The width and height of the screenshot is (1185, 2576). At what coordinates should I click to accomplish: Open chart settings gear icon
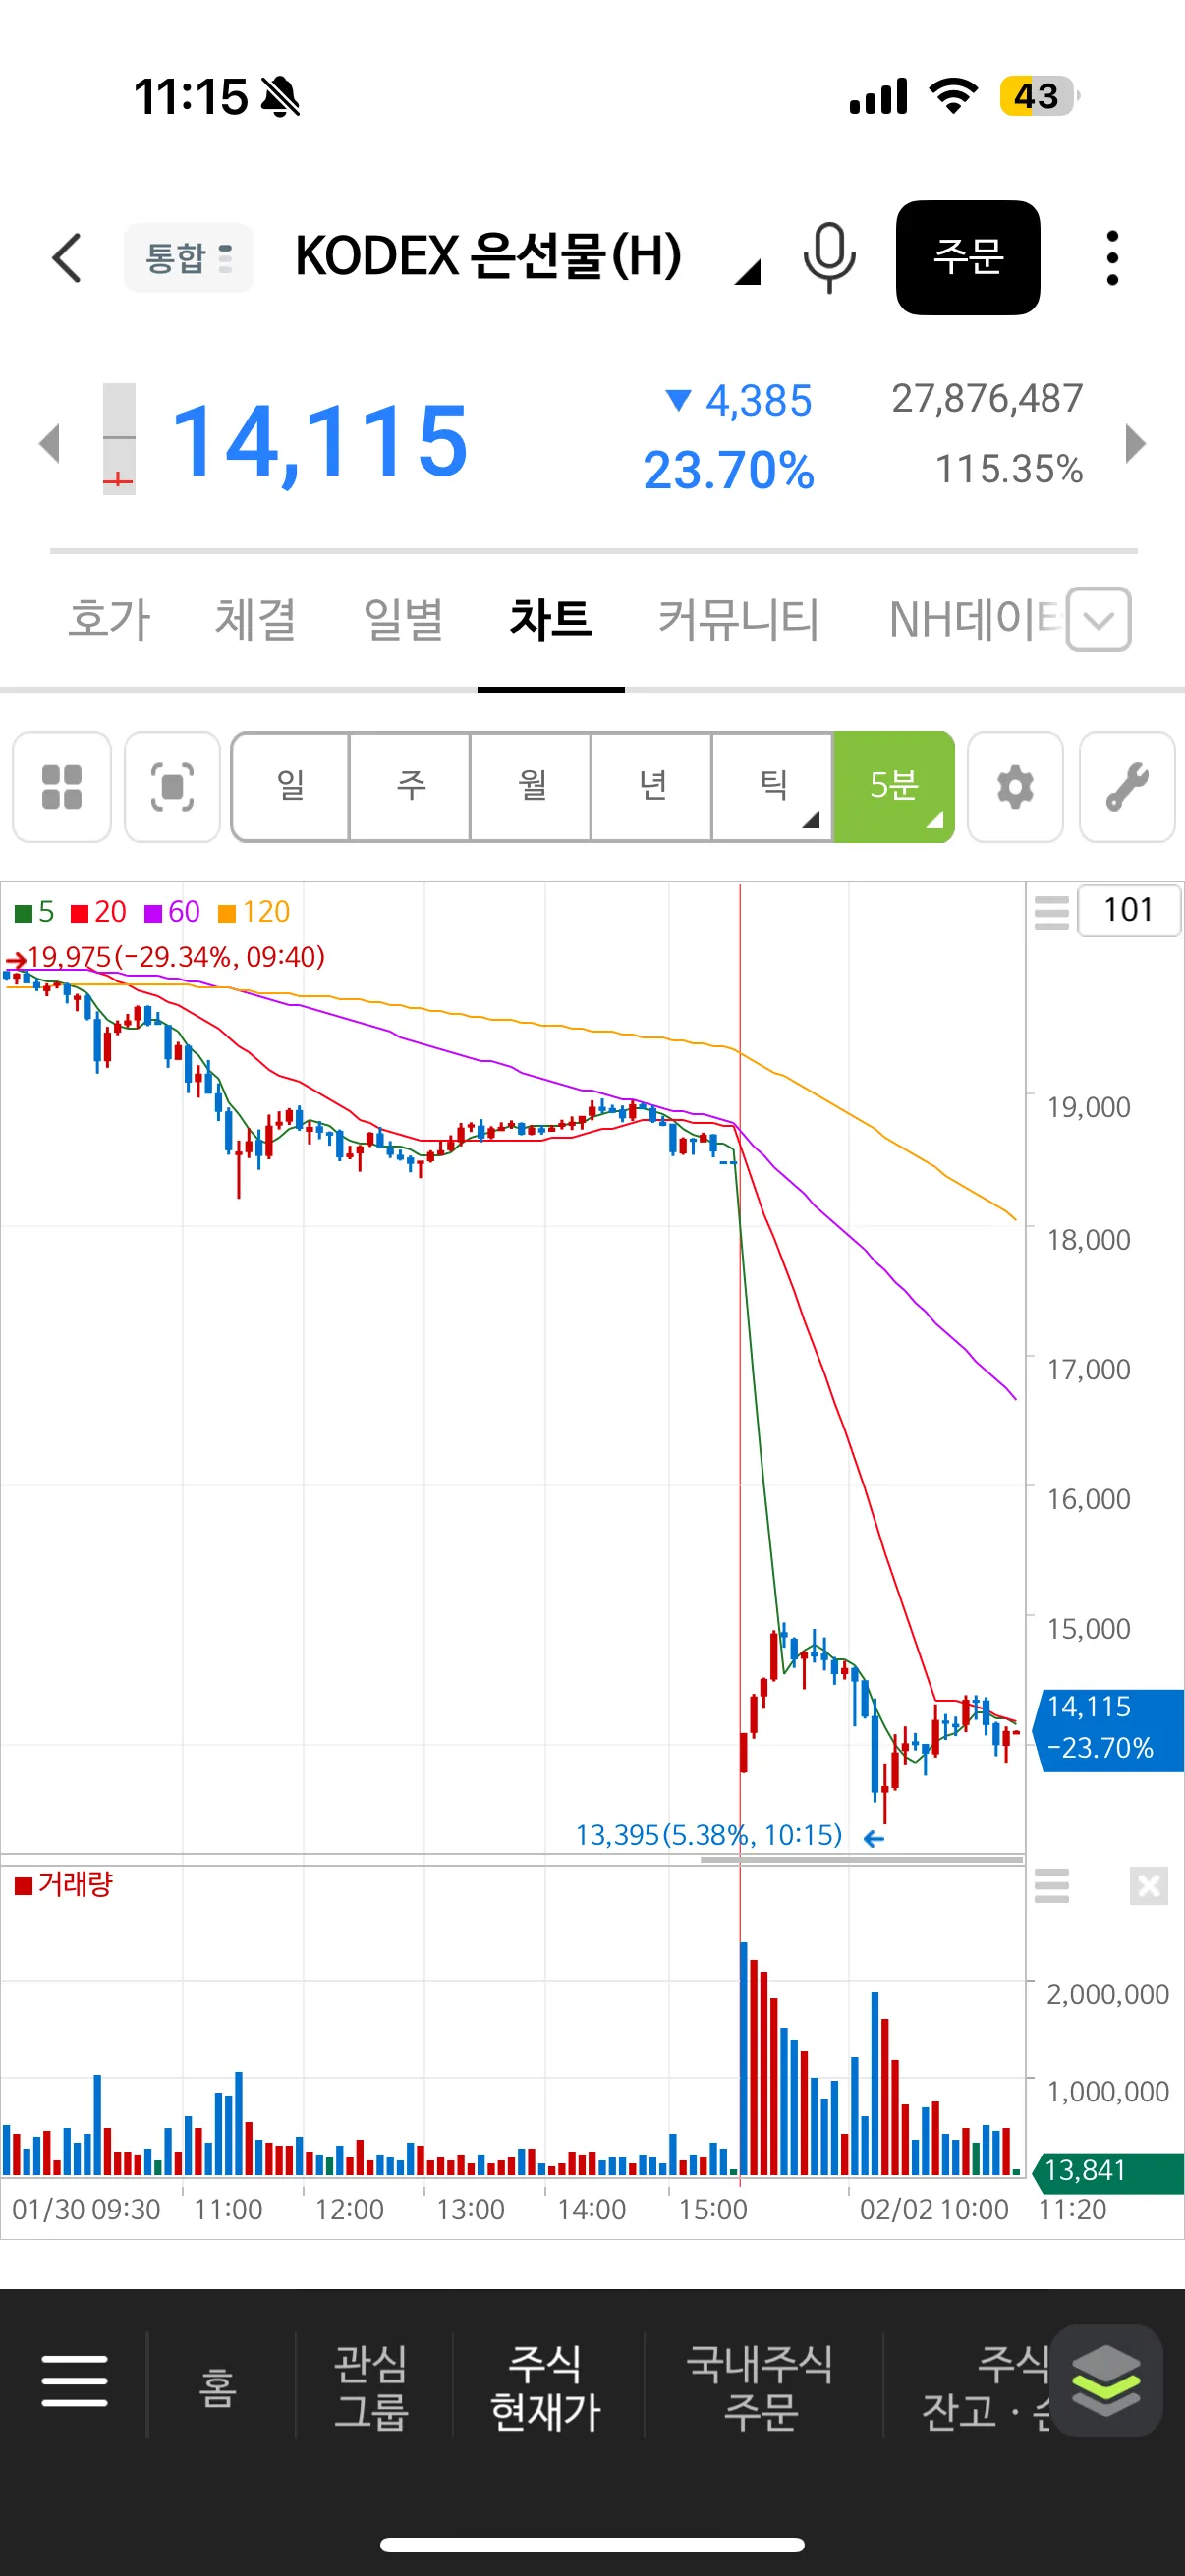click(1015, 787)
